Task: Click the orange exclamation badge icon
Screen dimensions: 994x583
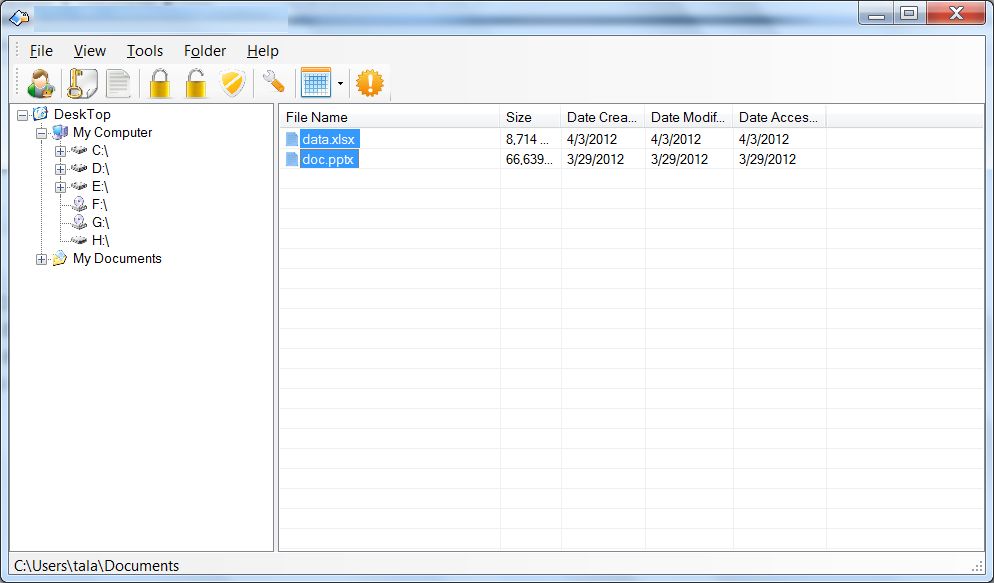Action: click(x=370, y=83)
